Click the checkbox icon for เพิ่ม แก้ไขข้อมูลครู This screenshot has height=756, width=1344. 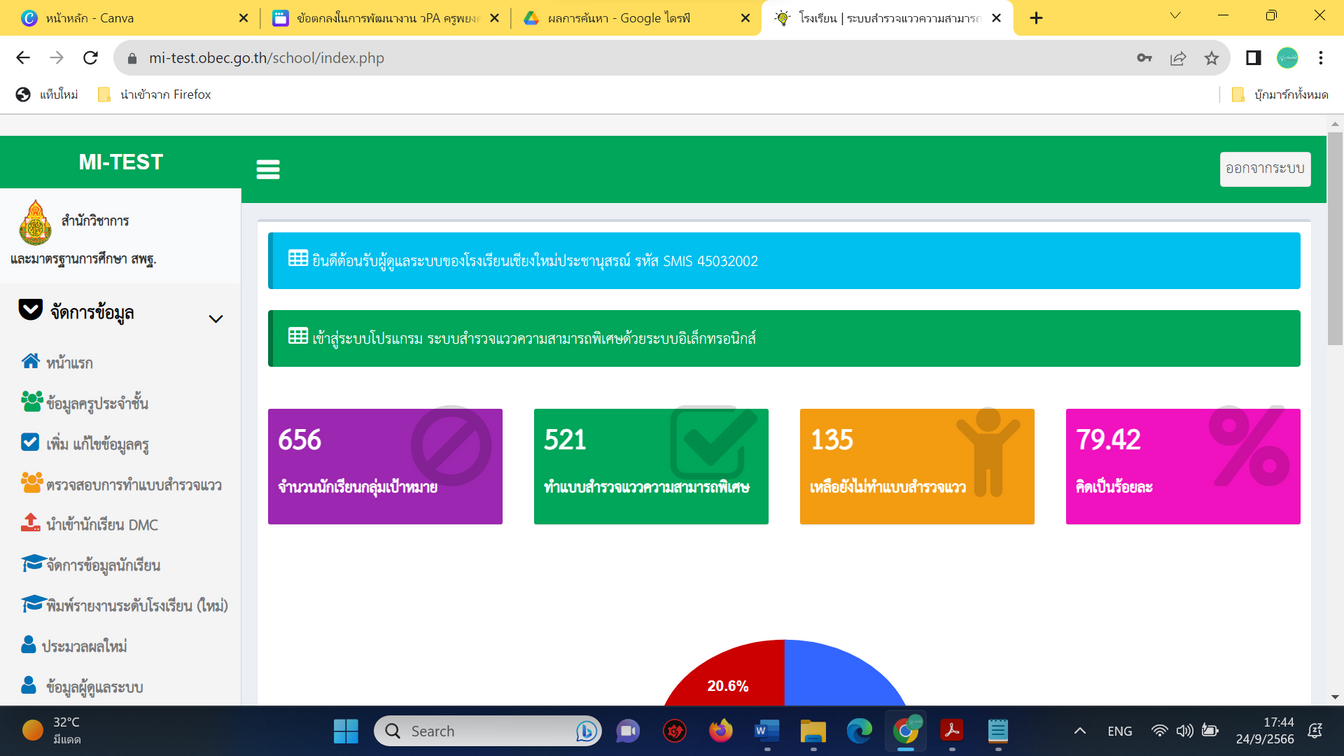pos(30,443)
